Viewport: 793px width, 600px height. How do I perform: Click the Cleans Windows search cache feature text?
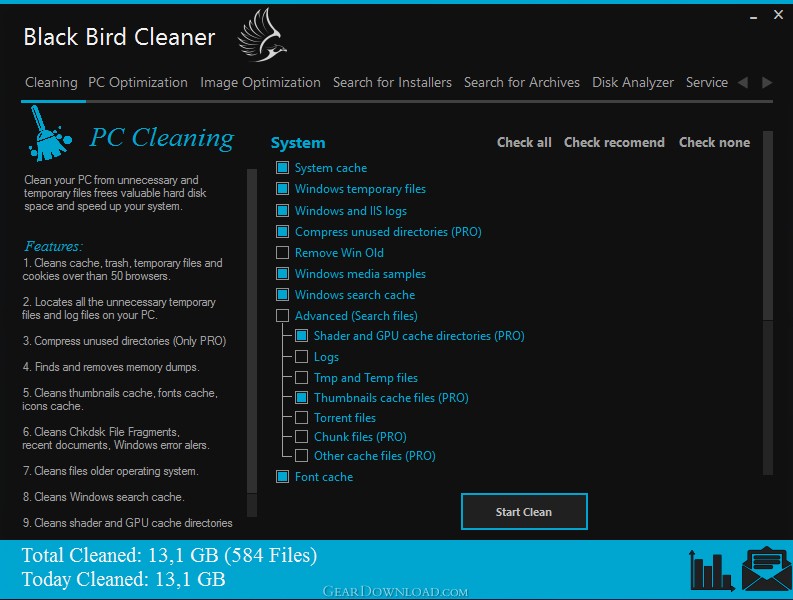pyautogui.click(x=103, y=497)
